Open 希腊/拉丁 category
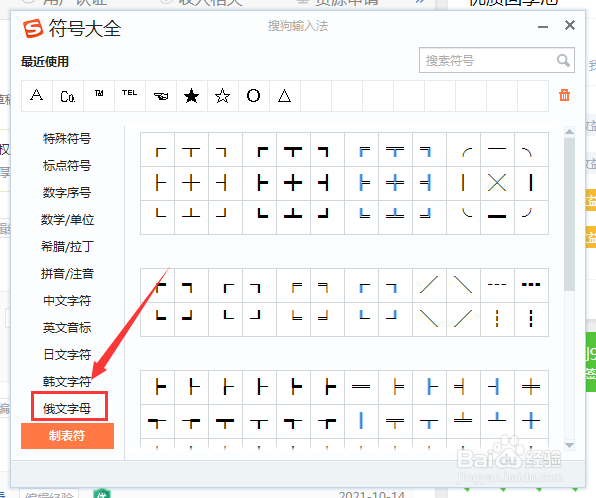The width and height of the screenshot is (596, 498). click(x=67, y=247)
